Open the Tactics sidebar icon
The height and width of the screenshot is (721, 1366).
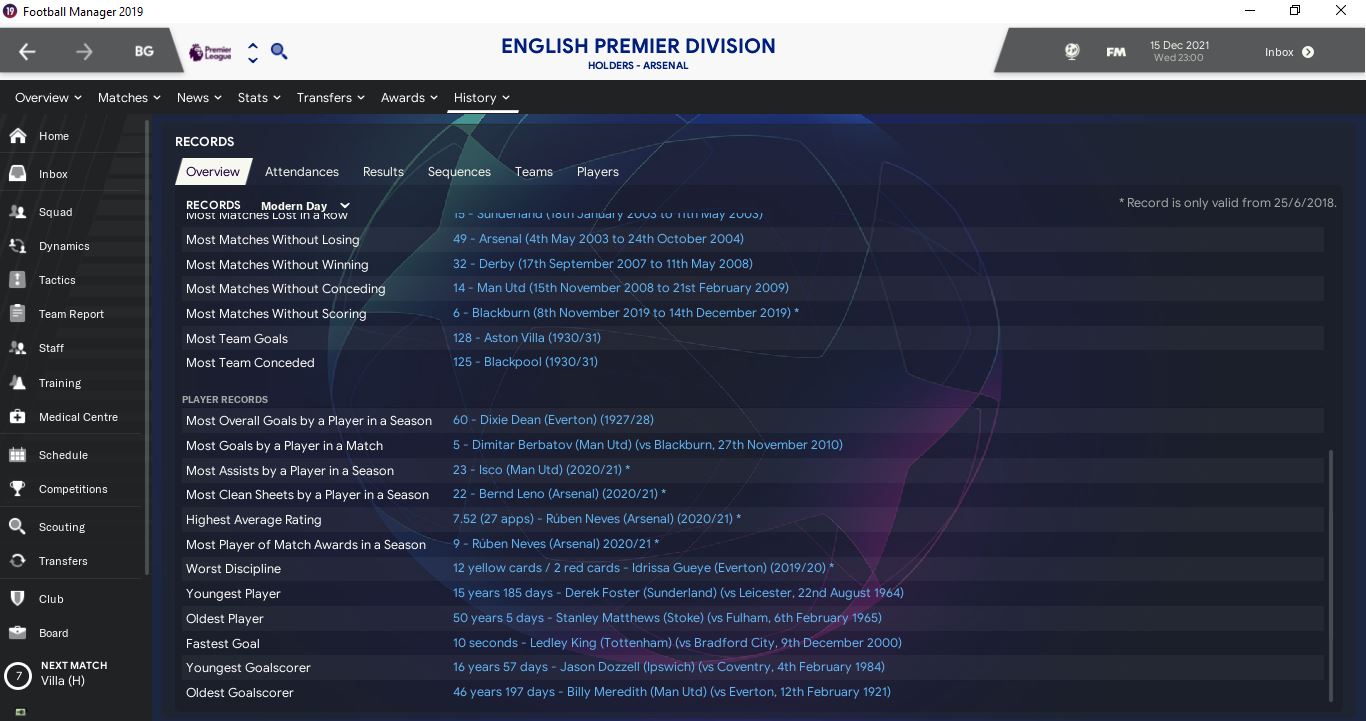[x=17, y=280]
